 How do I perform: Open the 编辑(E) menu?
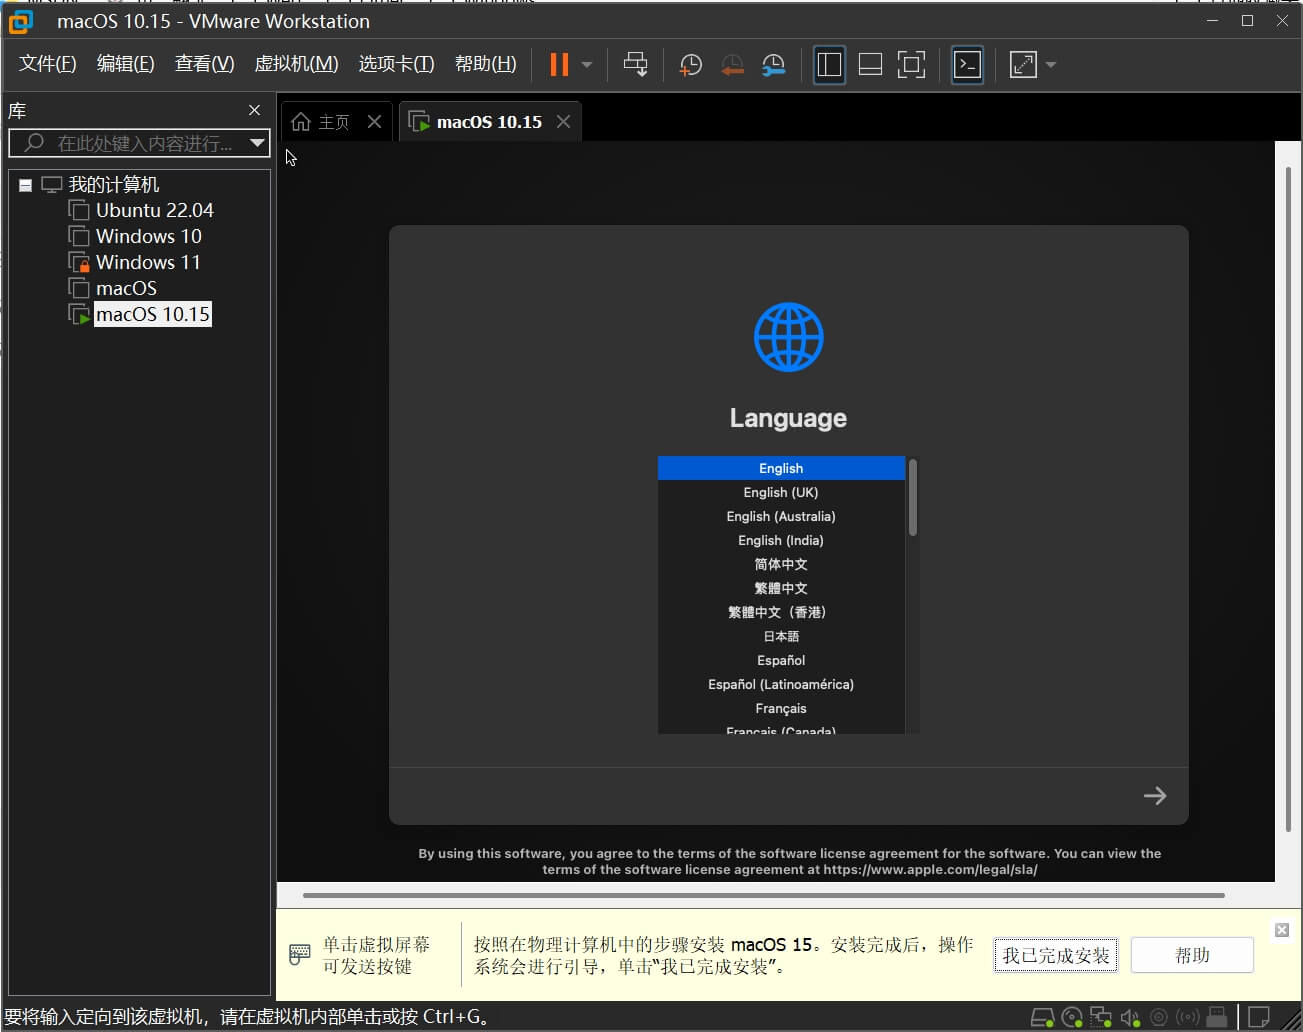pyautogui.click(x=125, y=64)
